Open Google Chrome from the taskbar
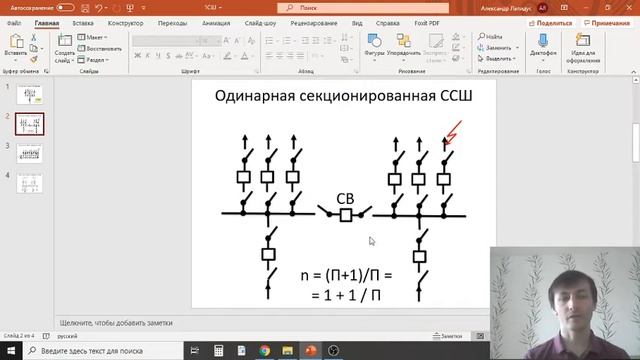 [264, 351]
